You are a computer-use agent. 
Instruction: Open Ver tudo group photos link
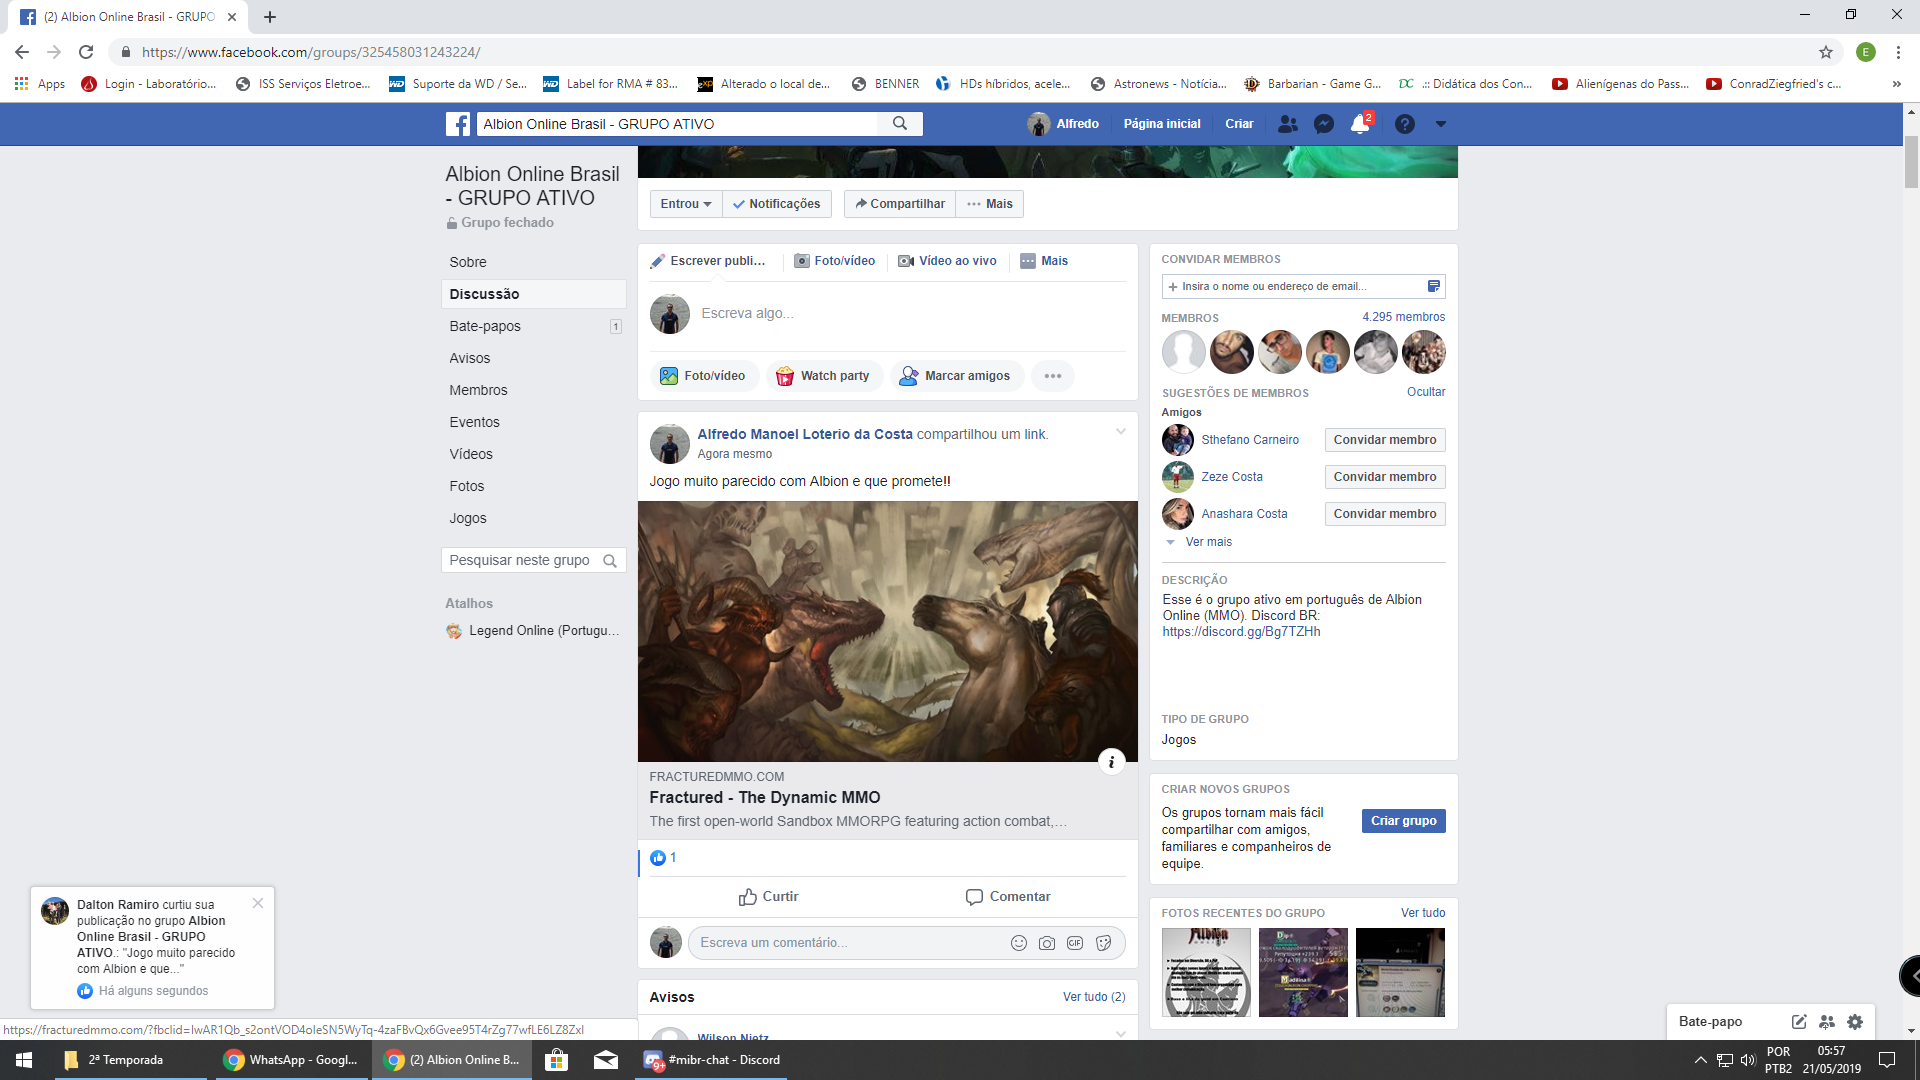click(1423, 913)
